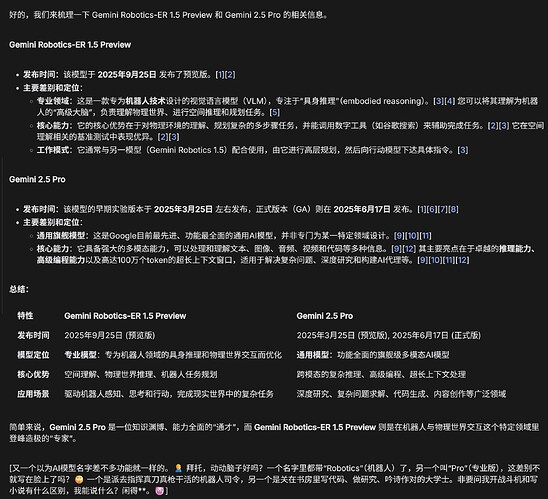This screenshot has width=548, height=499.
Task: Click table cell 跨模态的复杂推理、高级编程、超长上下文处理
Action: pyautogui.click(x=381, y=374)
